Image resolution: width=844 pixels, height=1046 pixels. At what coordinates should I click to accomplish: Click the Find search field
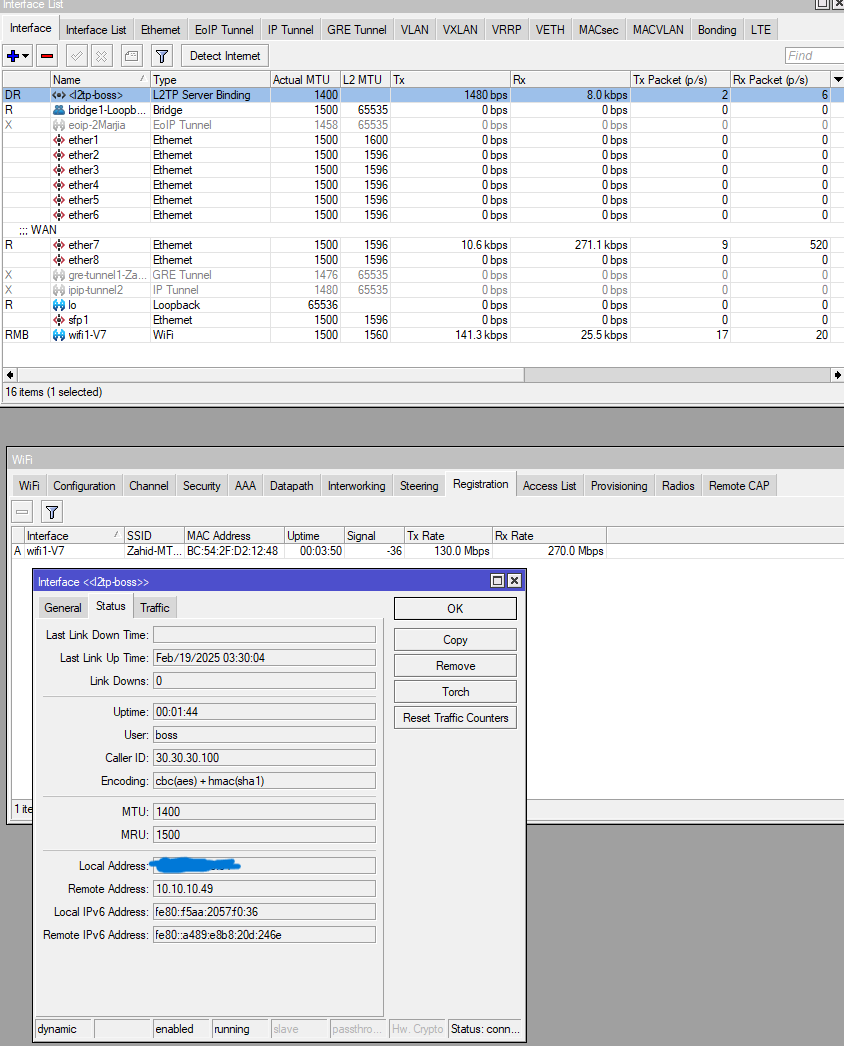coord(812,56)
